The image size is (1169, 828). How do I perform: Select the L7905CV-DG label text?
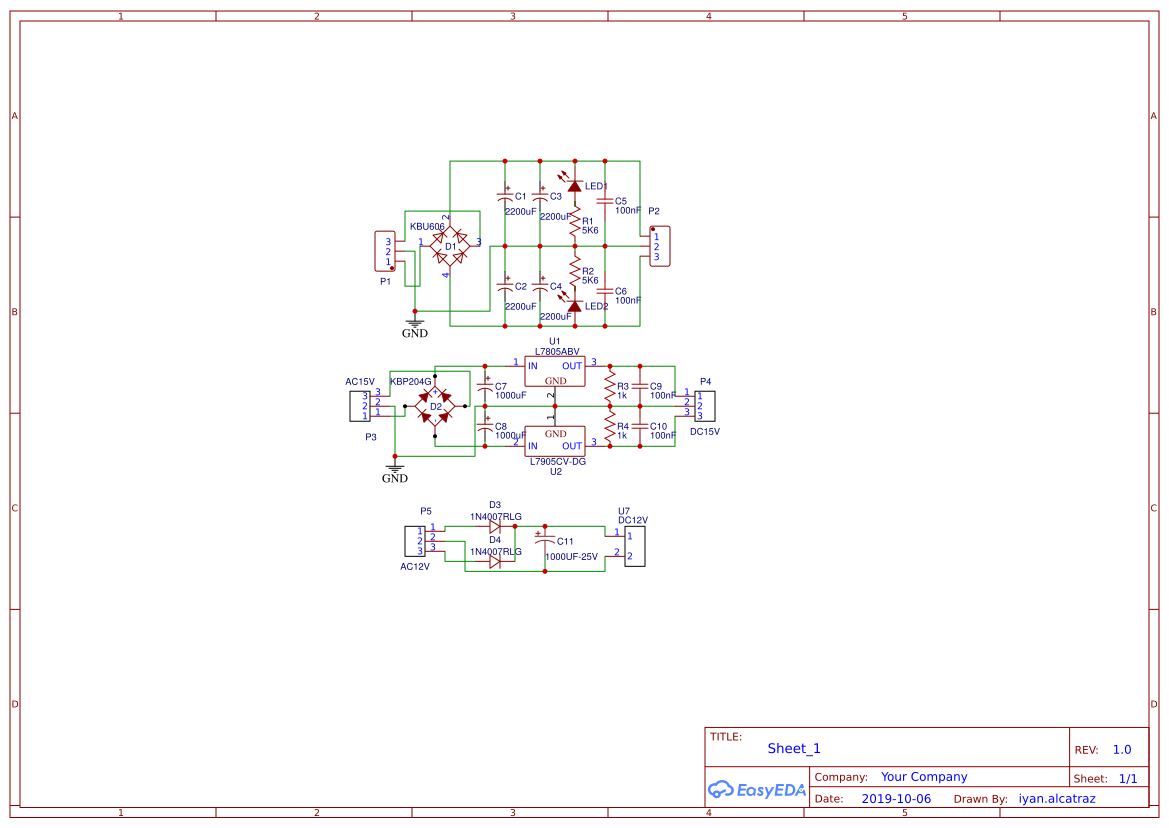tap(558, 461)
